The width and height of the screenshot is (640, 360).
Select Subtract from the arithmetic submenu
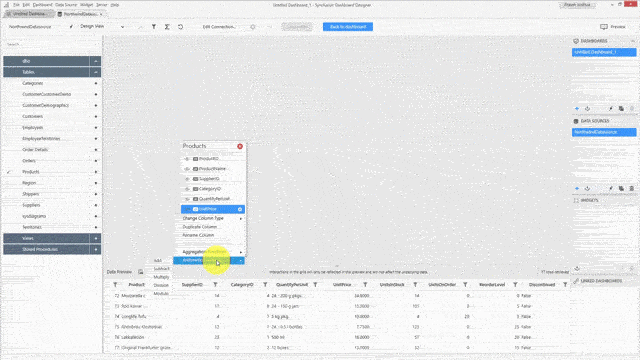click(x=162, y=269)
